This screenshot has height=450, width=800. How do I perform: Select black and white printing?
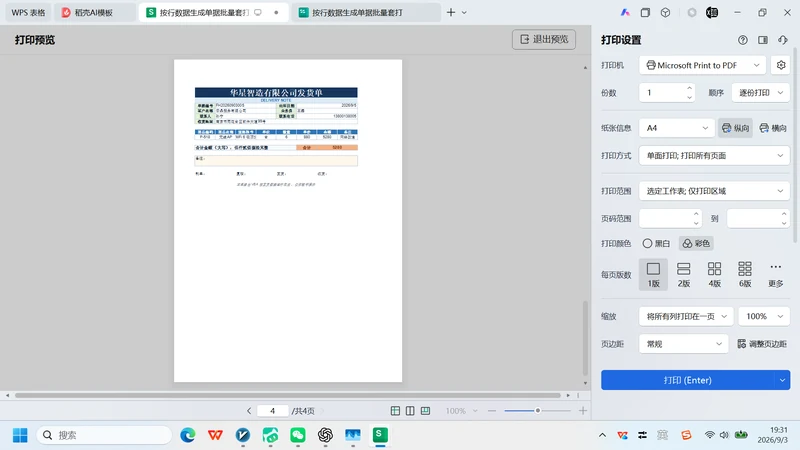pyautogui.click(x=656, y=243)
